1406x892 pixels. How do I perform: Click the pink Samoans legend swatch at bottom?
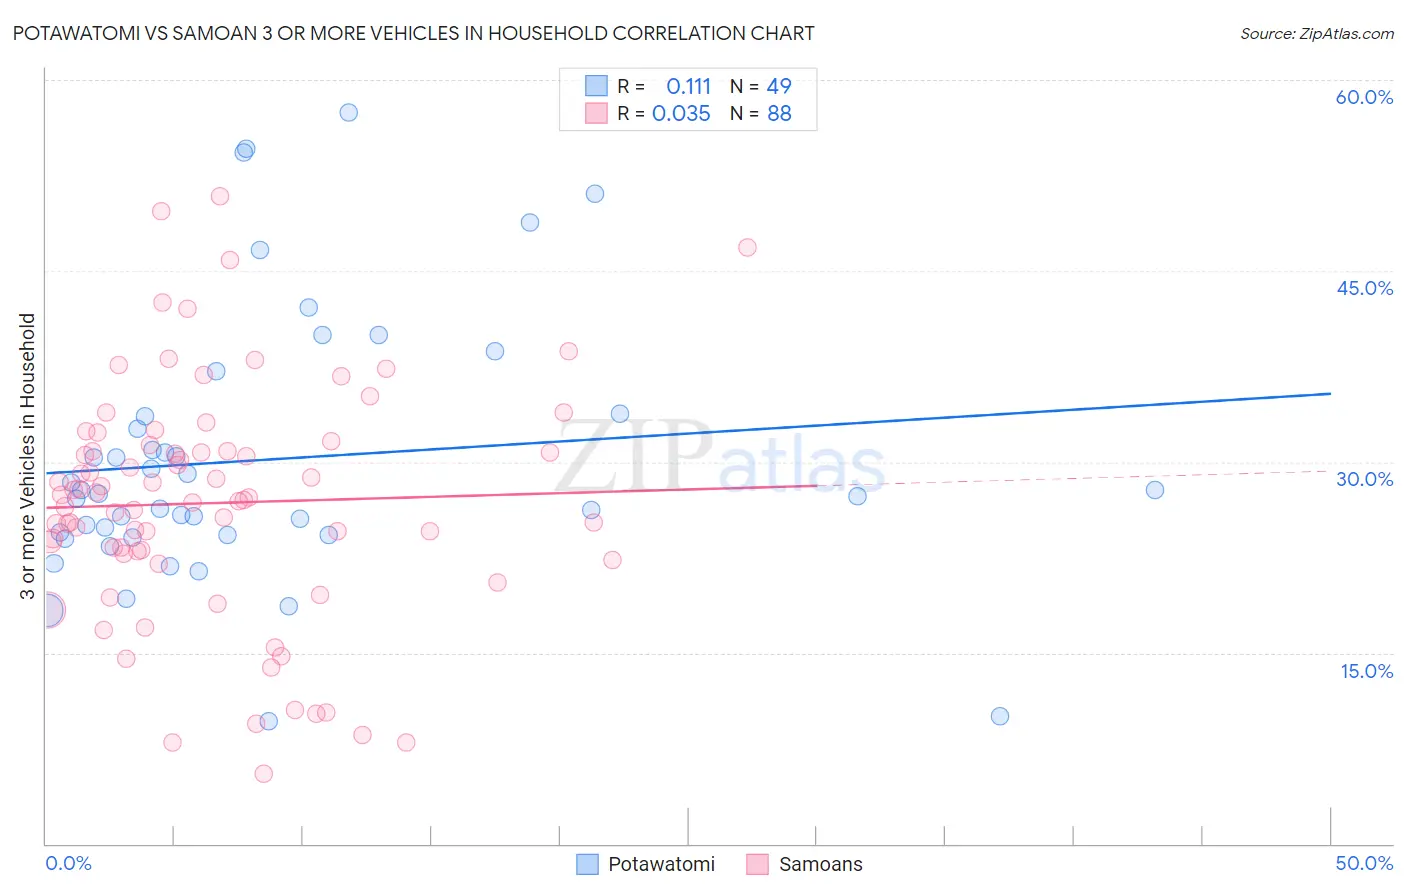758,864
